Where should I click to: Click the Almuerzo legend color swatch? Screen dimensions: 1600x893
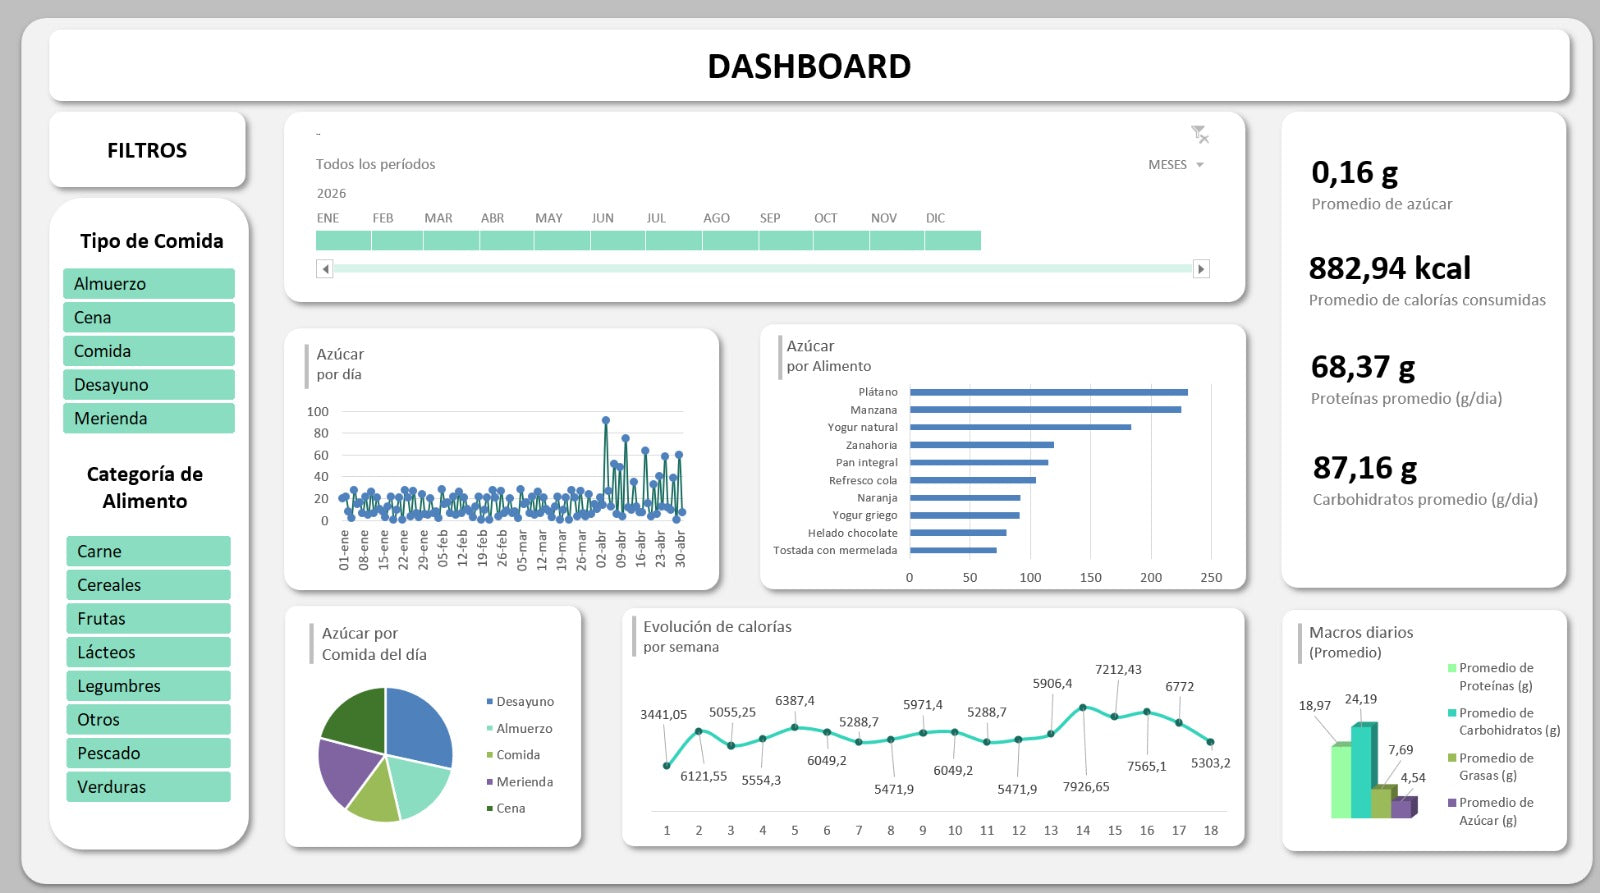pos(490,729)
